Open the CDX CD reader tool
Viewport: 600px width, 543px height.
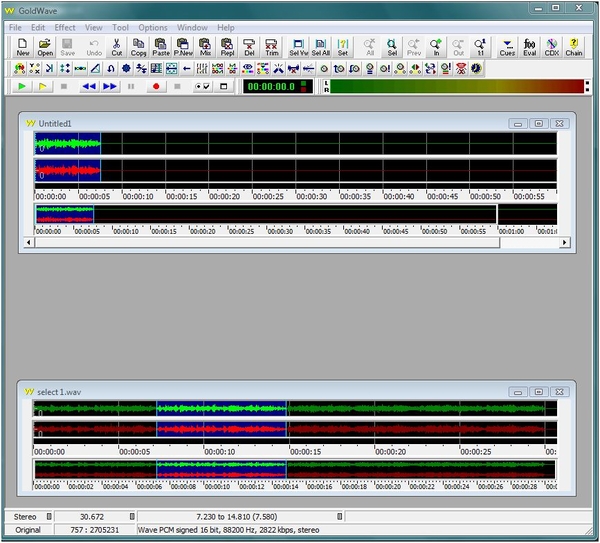tap(551, 47)
